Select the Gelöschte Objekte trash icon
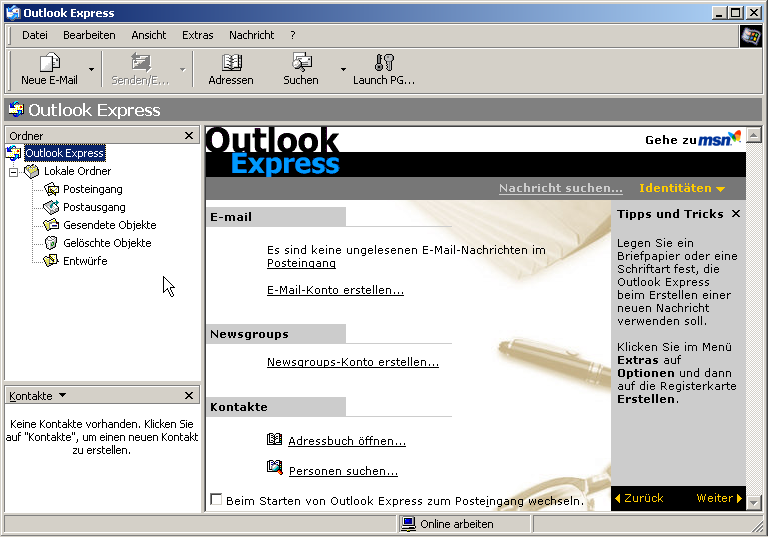 [51, 243]
